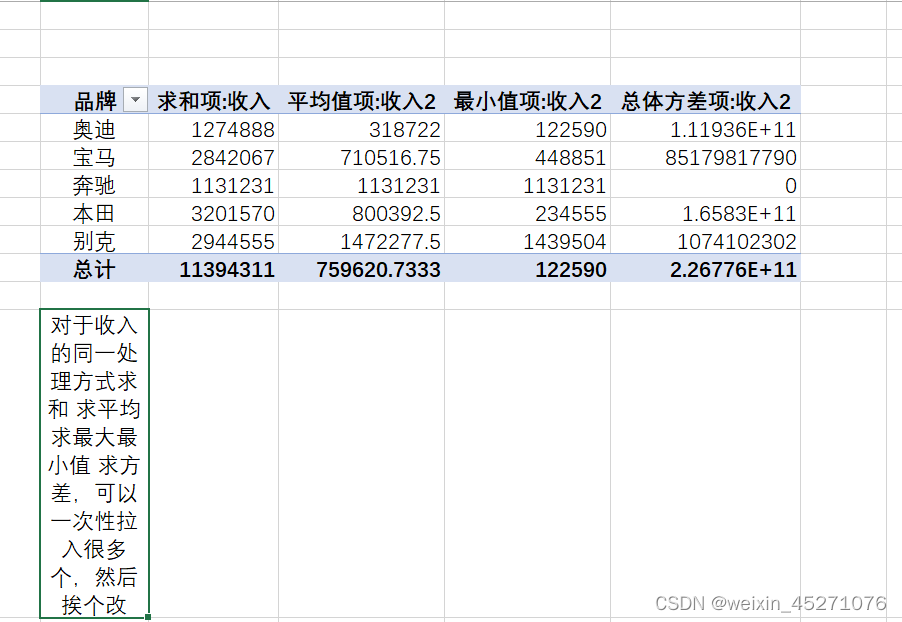This screenshot has width=902, height=622.
Task: Select the 总体方差项:收入2 header cell
Action: click(x=705, y=100)
